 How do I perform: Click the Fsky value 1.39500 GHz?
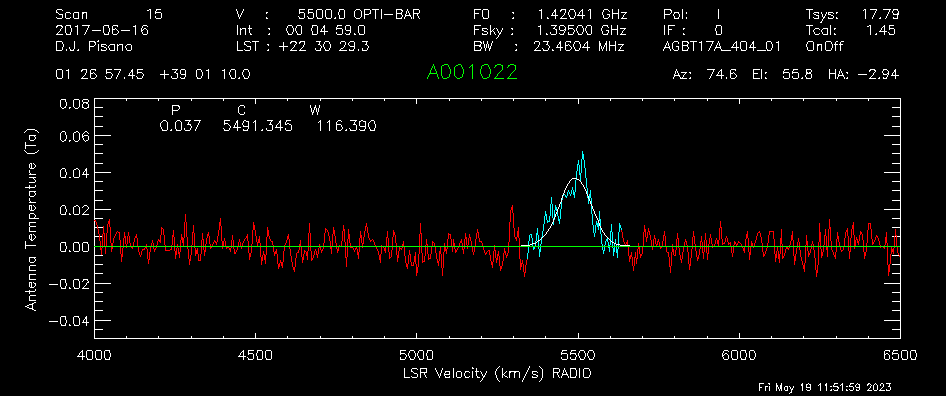pyautogui.click(x=583, y=30)
